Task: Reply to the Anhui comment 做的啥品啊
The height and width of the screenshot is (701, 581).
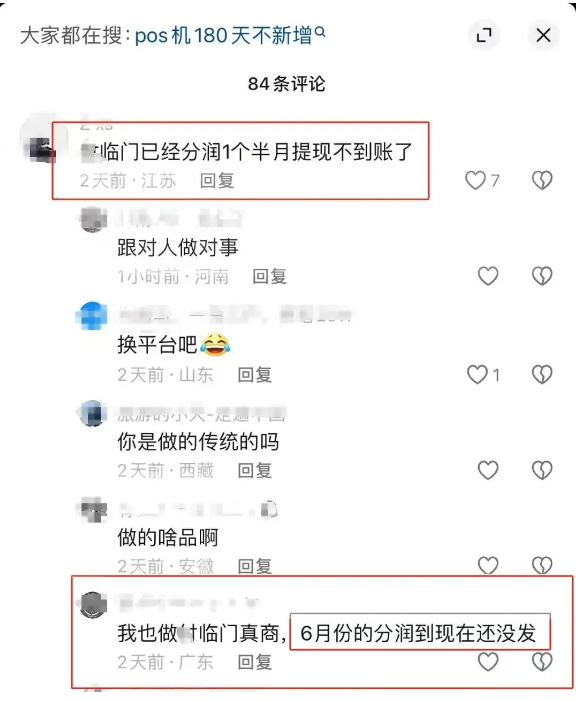Action: coord(255,566)
